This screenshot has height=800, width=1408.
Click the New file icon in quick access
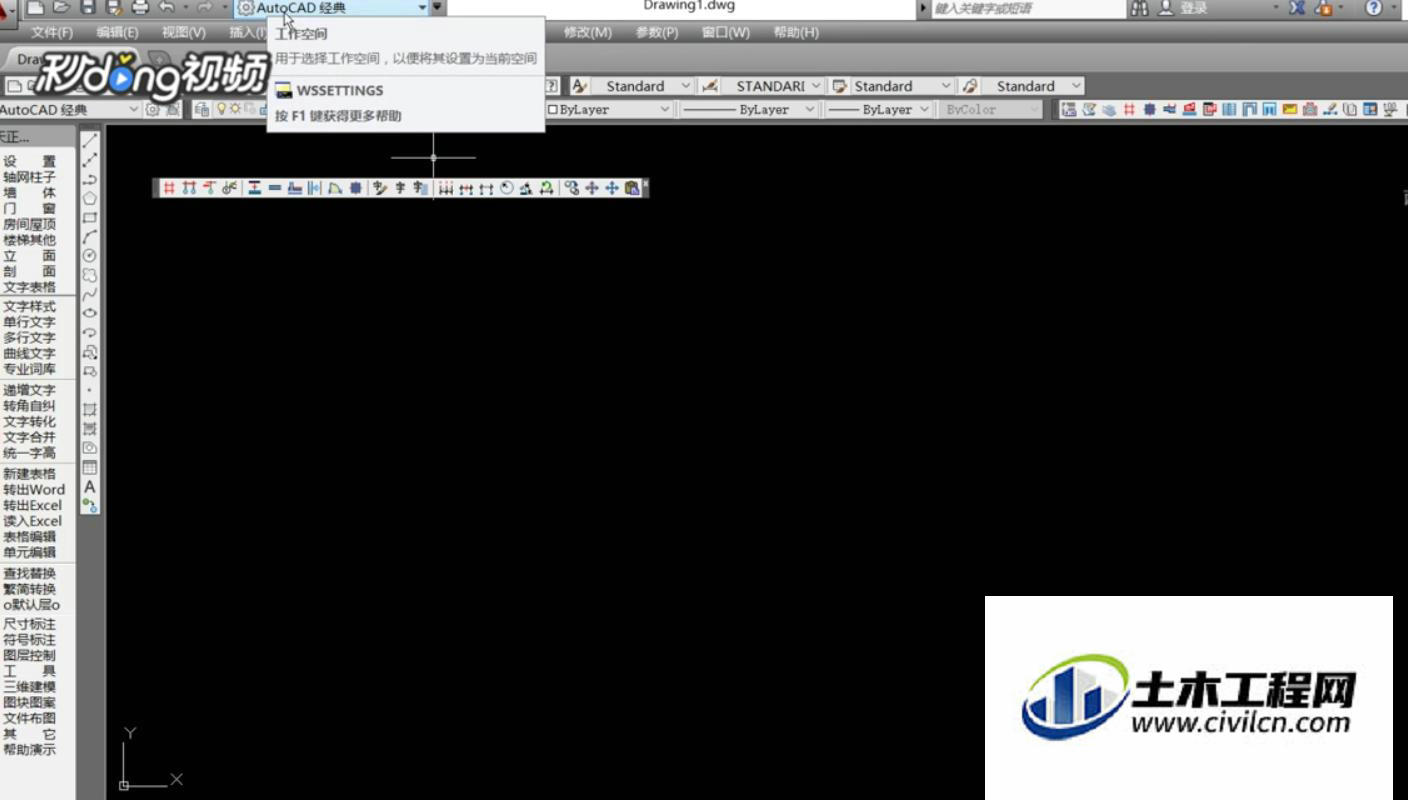coord(36,8)
